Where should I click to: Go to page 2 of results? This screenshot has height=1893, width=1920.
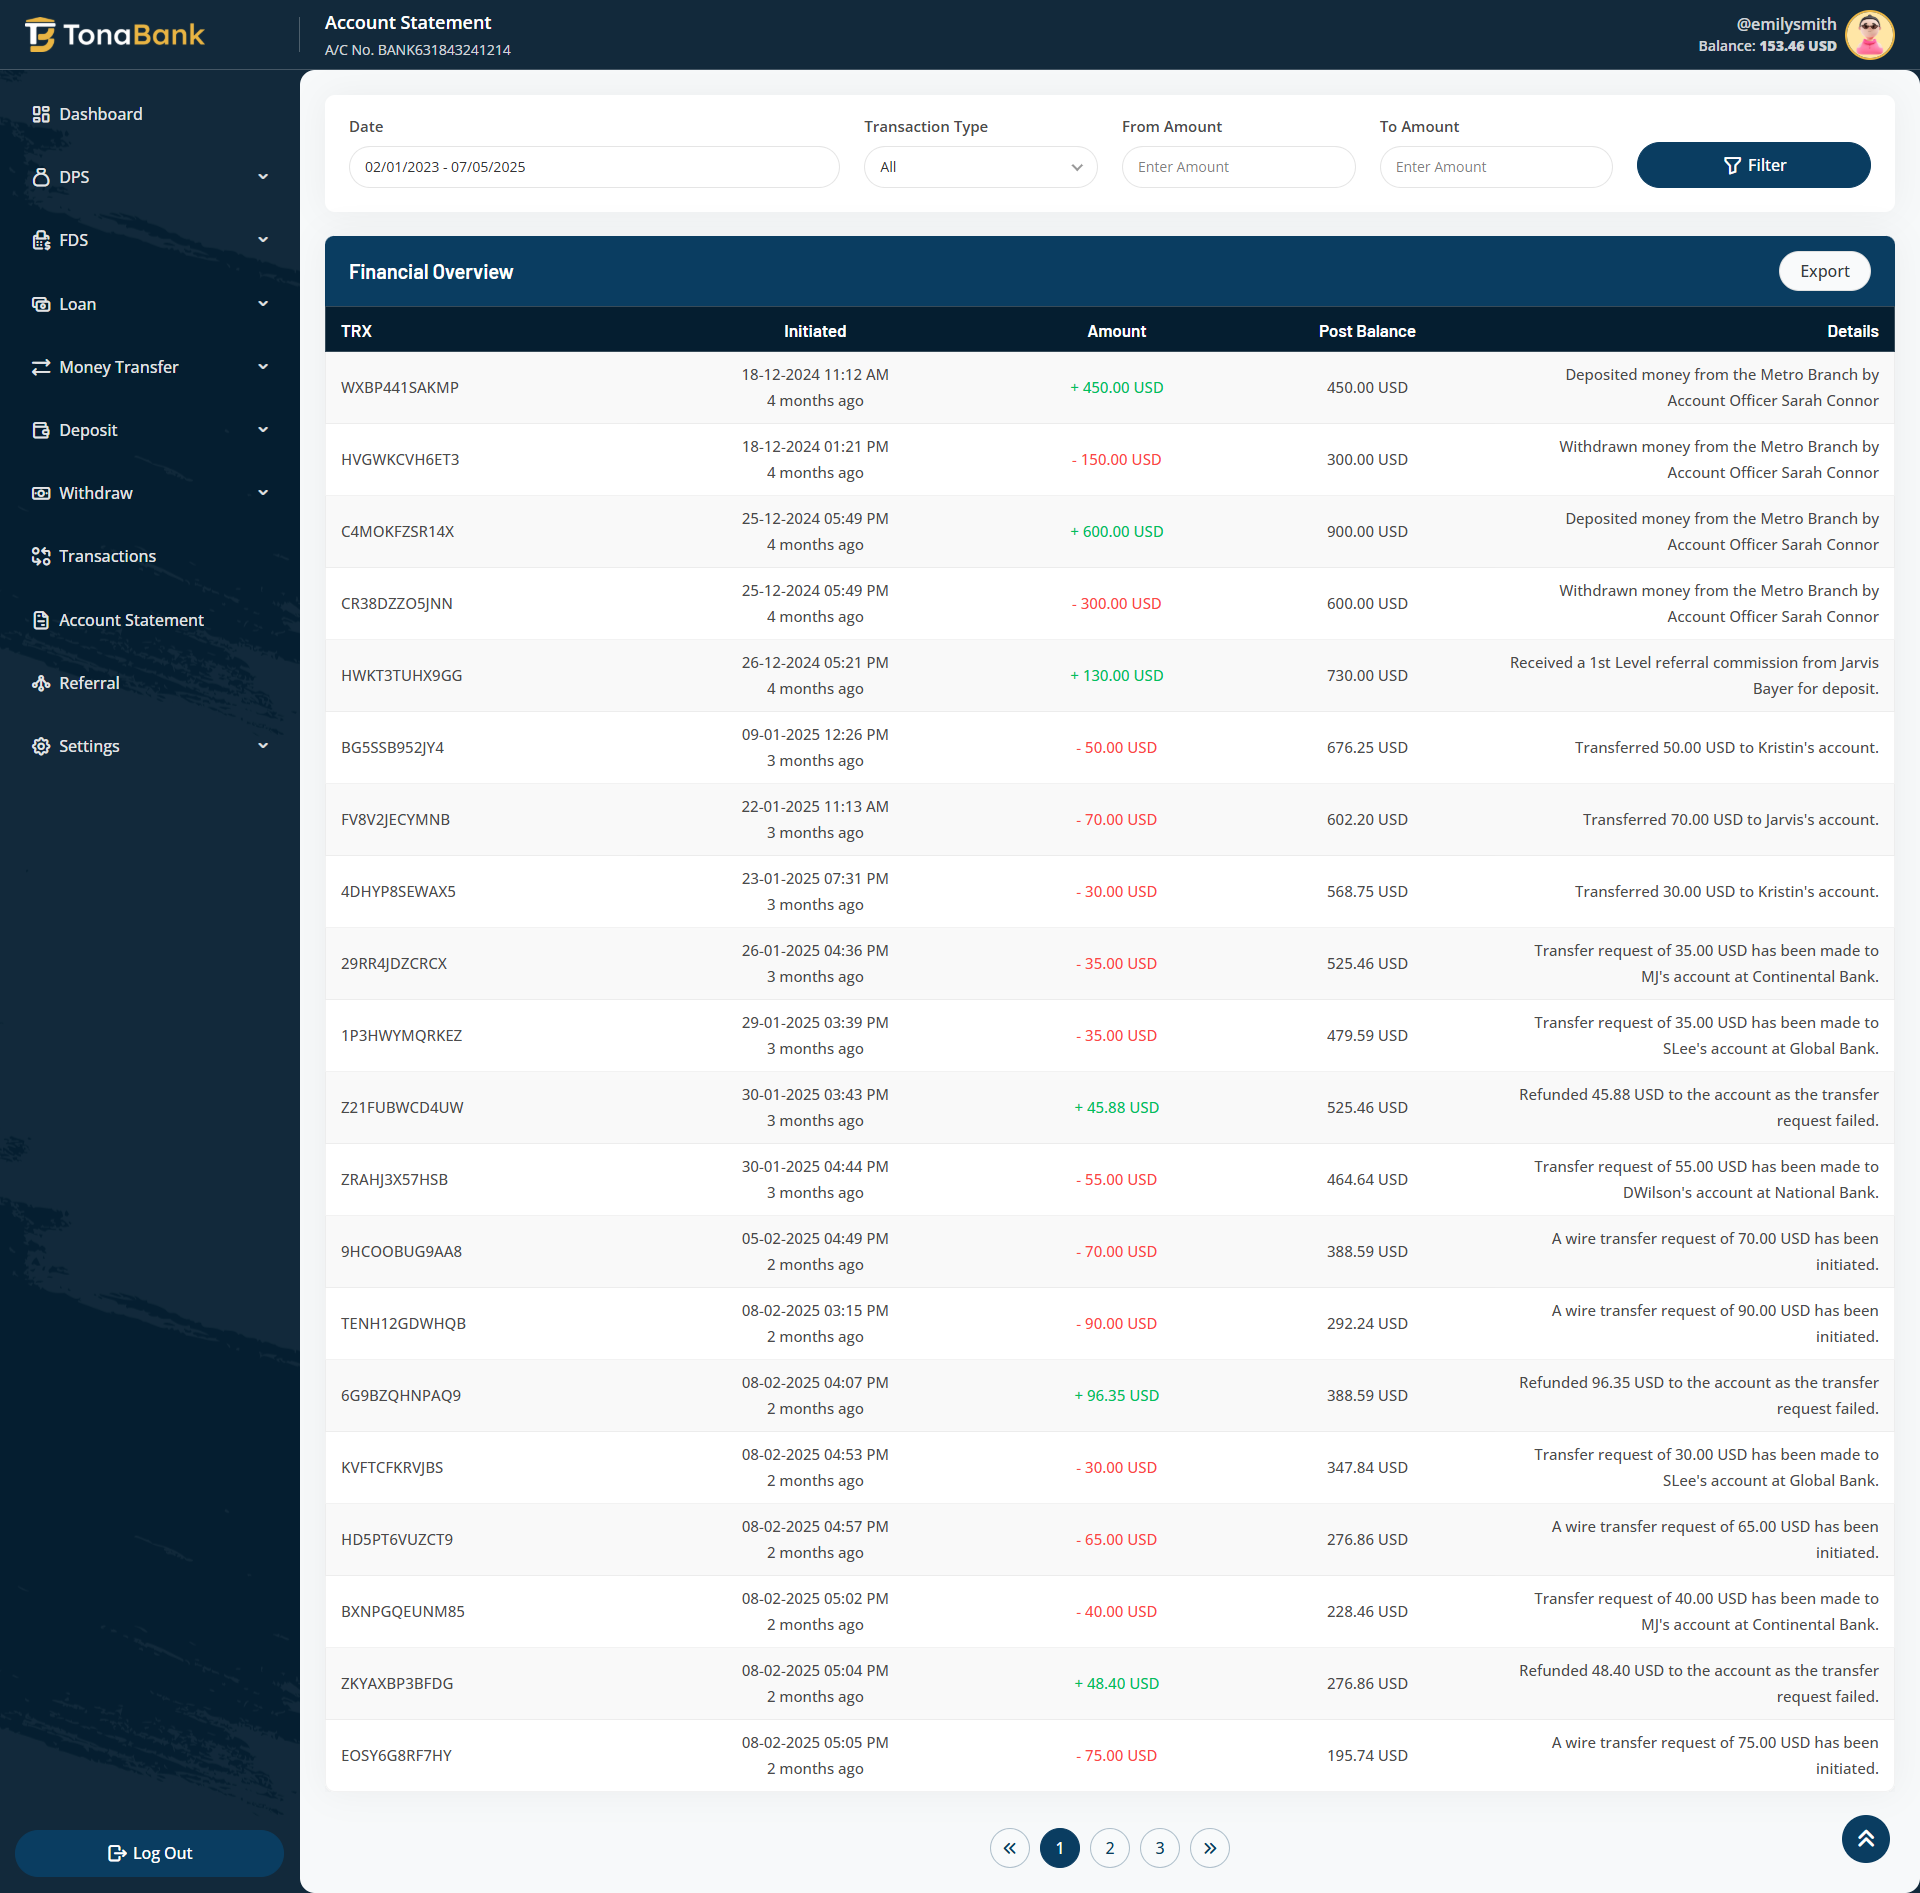(x=1109, y=1848)
